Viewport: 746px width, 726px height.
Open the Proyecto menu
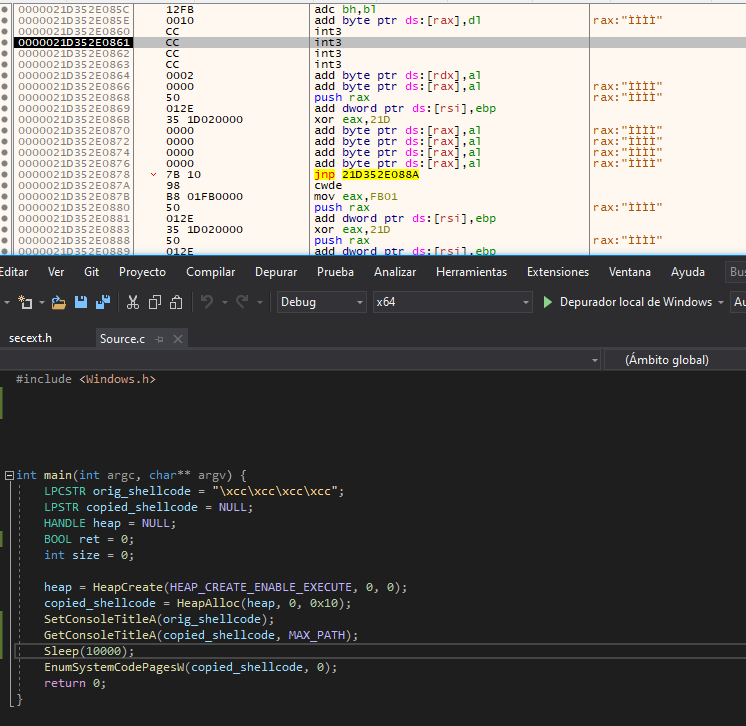(142, 272)
